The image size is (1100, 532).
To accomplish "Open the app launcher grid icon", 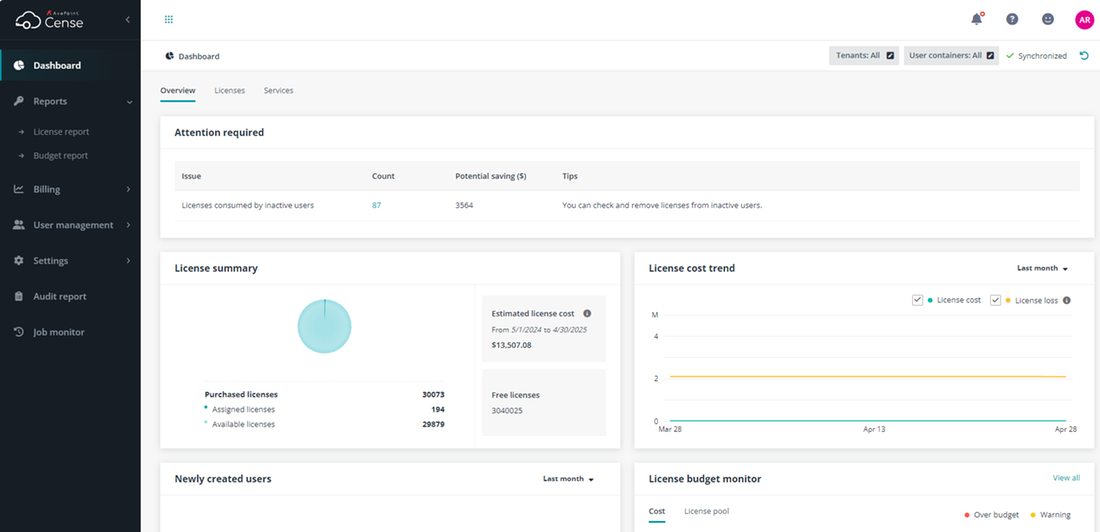I will [168, 20].
